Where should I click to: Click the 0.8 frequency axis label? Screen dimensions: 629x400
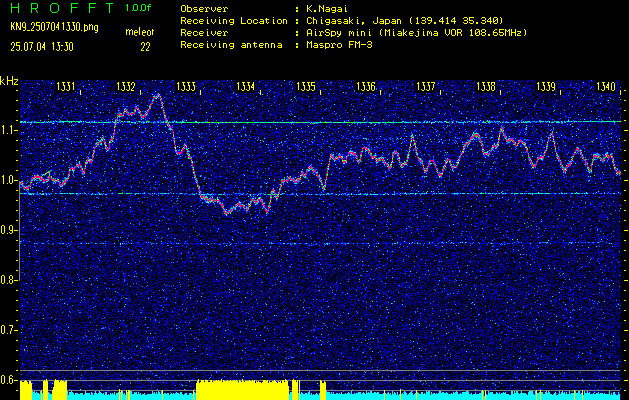pos(8,280)
